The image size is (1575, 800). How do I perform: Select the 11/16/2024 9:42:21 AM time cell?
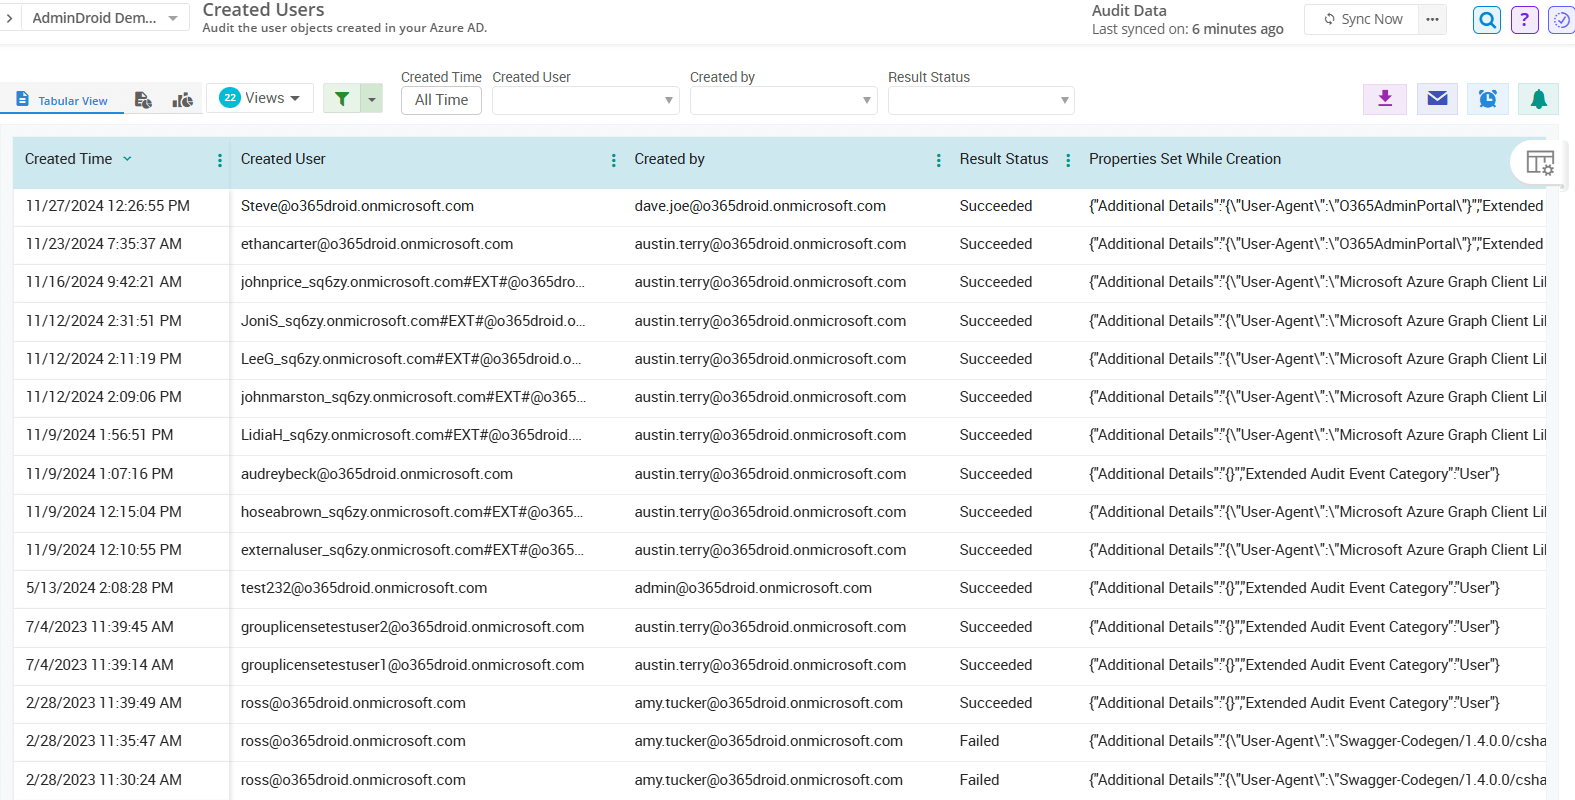click(x=104, y=282)
